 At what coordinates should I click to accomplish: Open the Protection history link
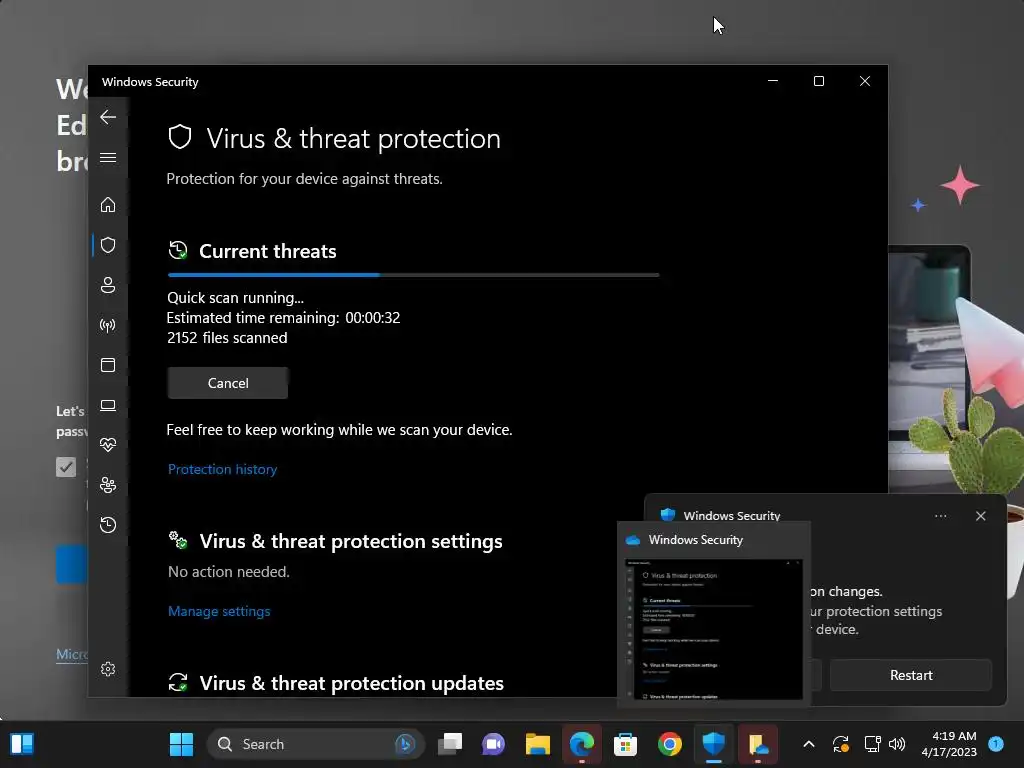[222, 470]
